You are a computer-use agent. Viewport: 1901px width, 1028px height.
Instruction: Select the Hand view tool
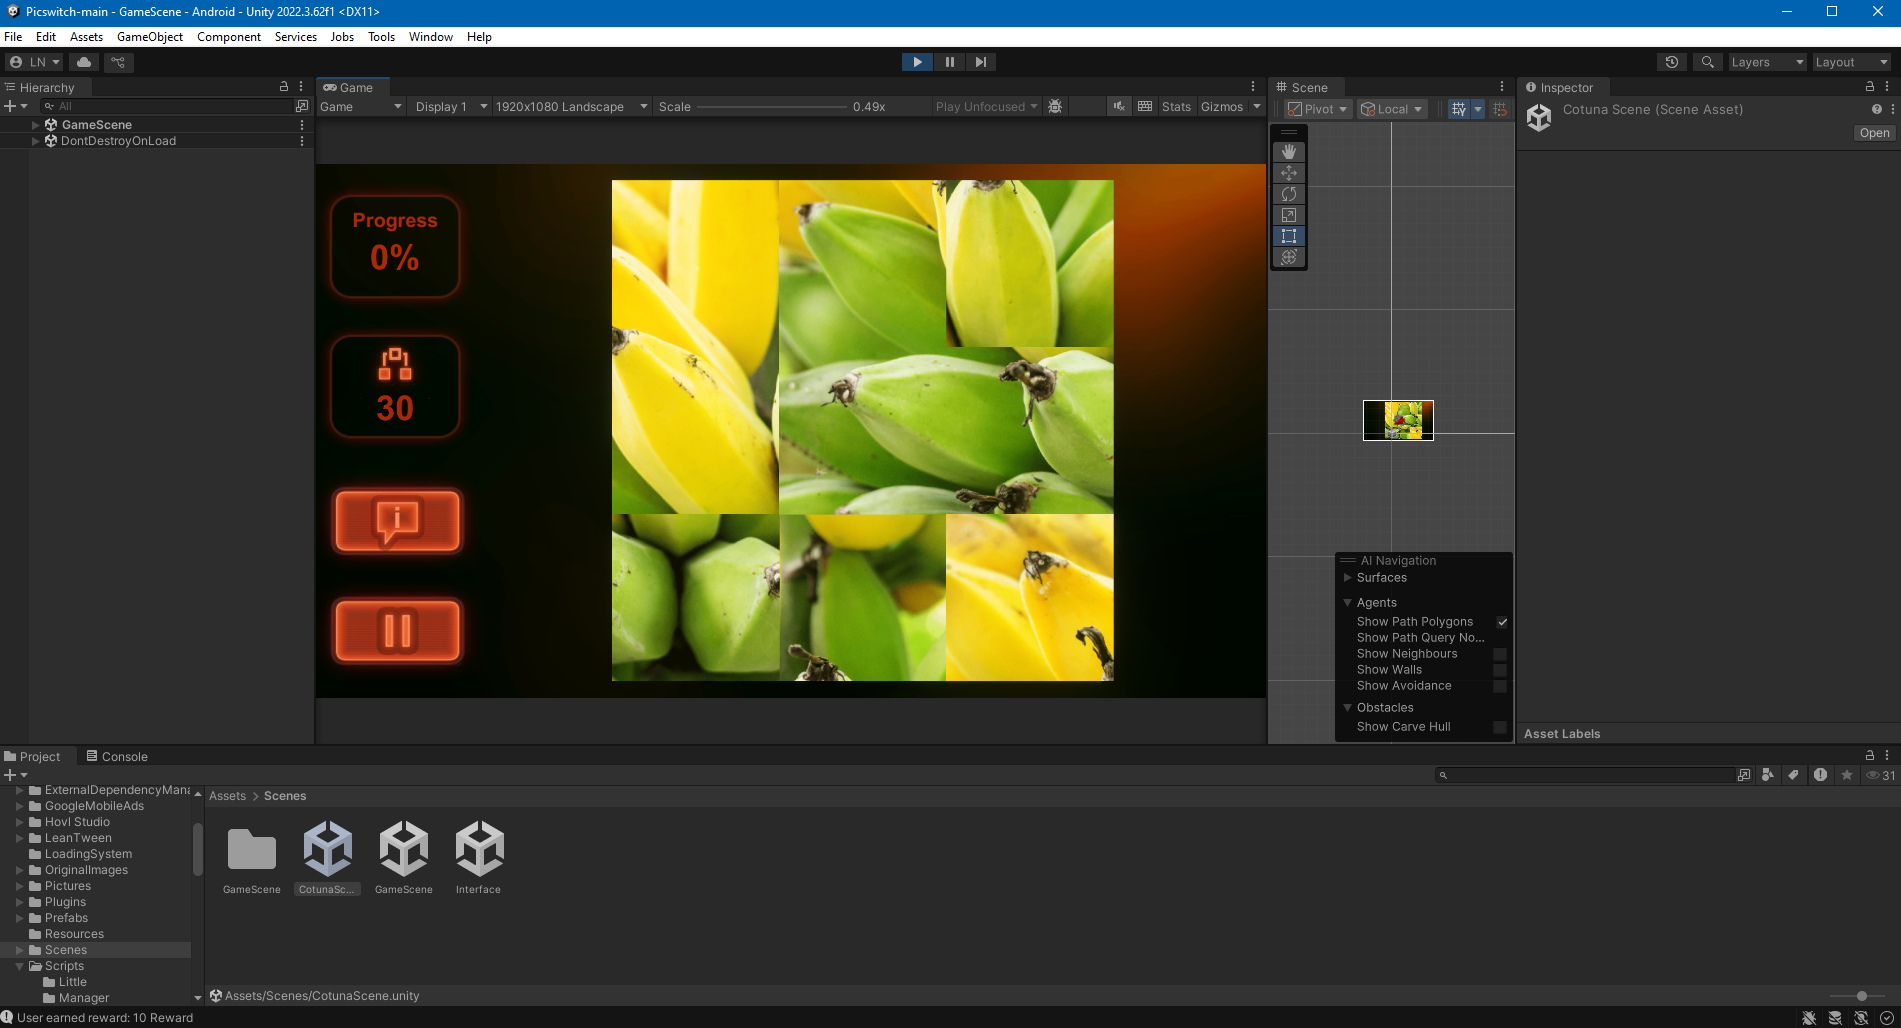[x=1289, y=152]
